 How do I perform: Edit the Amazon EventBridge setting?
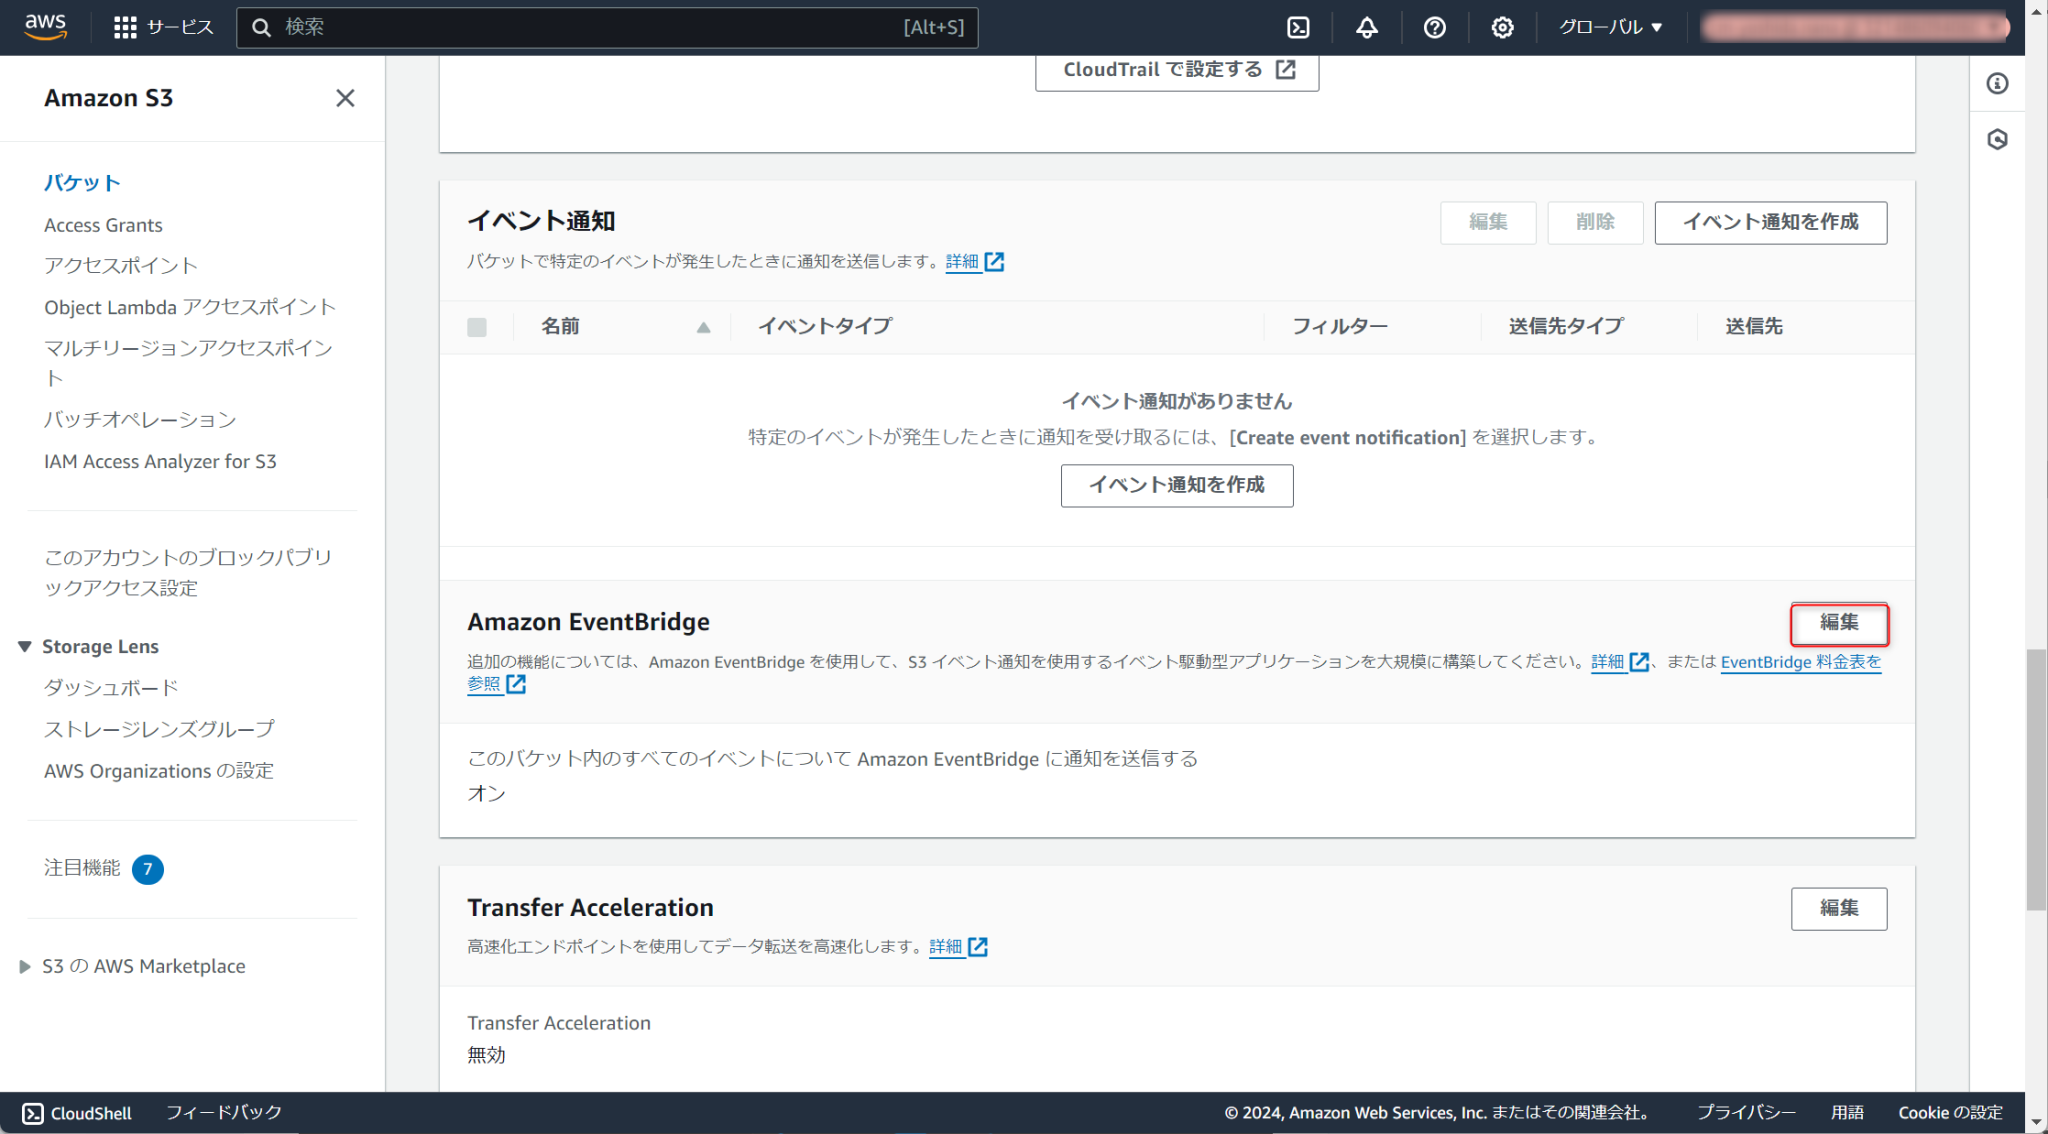[1839, 624]
